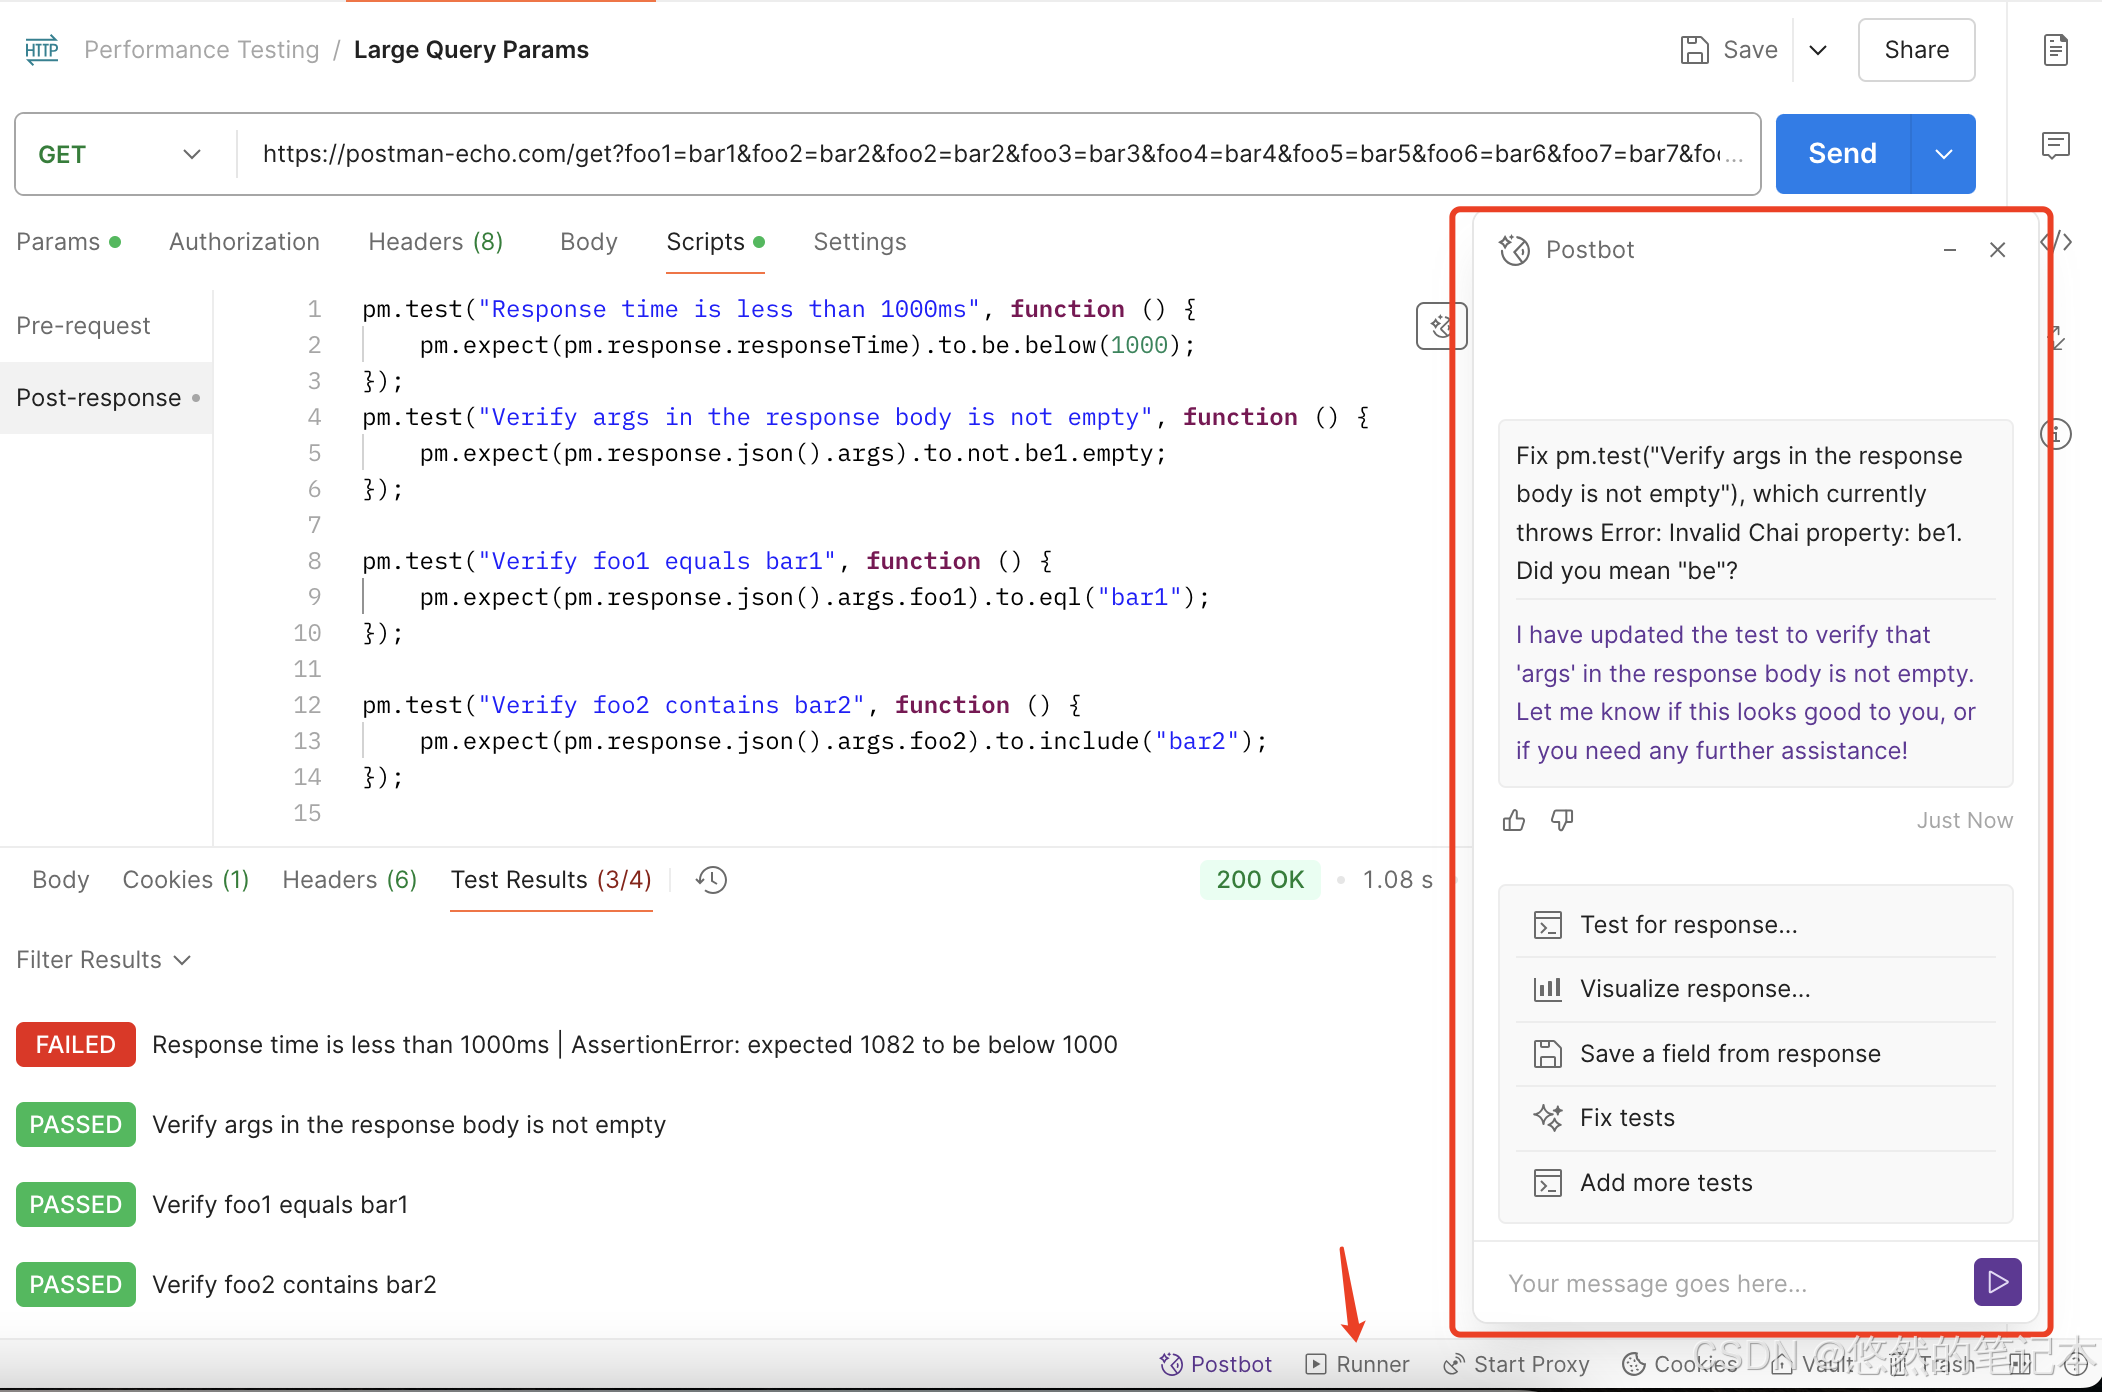Click the thumbs down feedback icon
Image resolution: width=2102 pixels, height=1392 pixels.
1562,821
